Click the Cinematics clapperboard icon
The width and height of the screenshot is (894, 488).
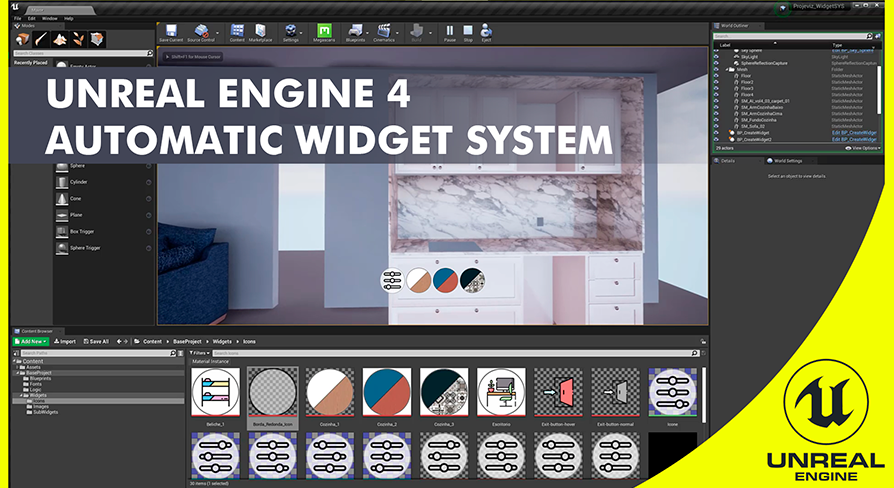(x=384, y=32)
